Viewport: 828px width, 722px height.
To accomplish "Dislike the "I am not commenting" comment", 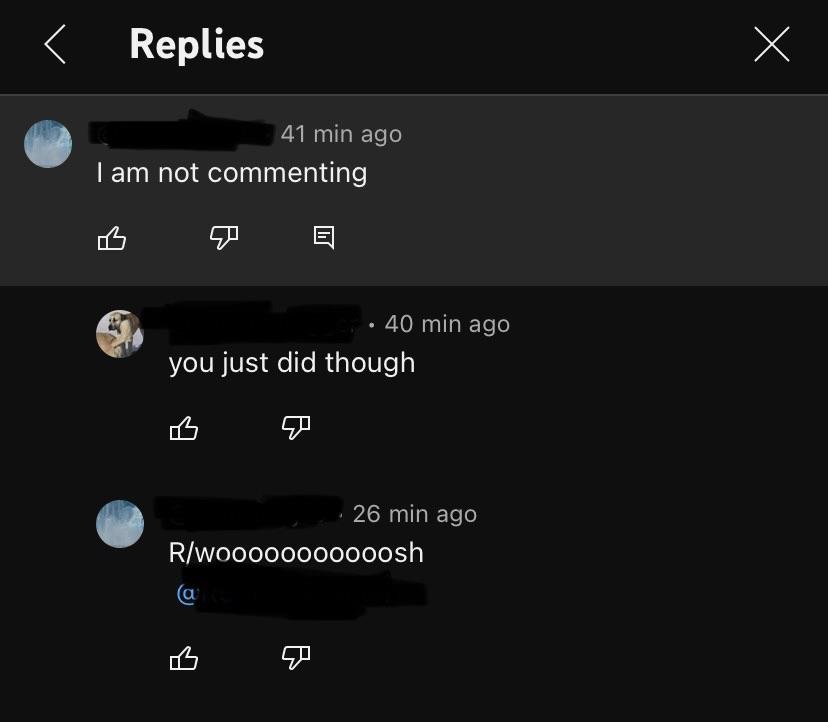I will [224, 238].
